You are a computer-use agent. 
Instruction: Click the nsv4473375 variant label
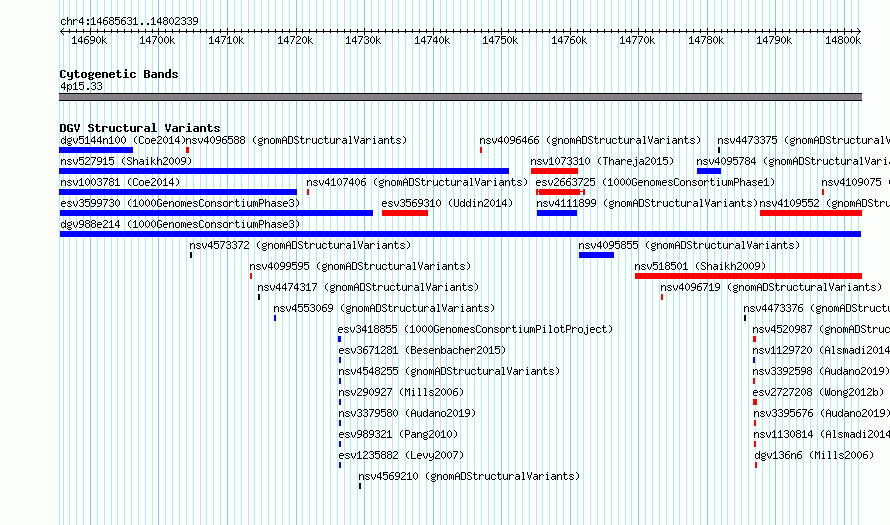point(803,140)
